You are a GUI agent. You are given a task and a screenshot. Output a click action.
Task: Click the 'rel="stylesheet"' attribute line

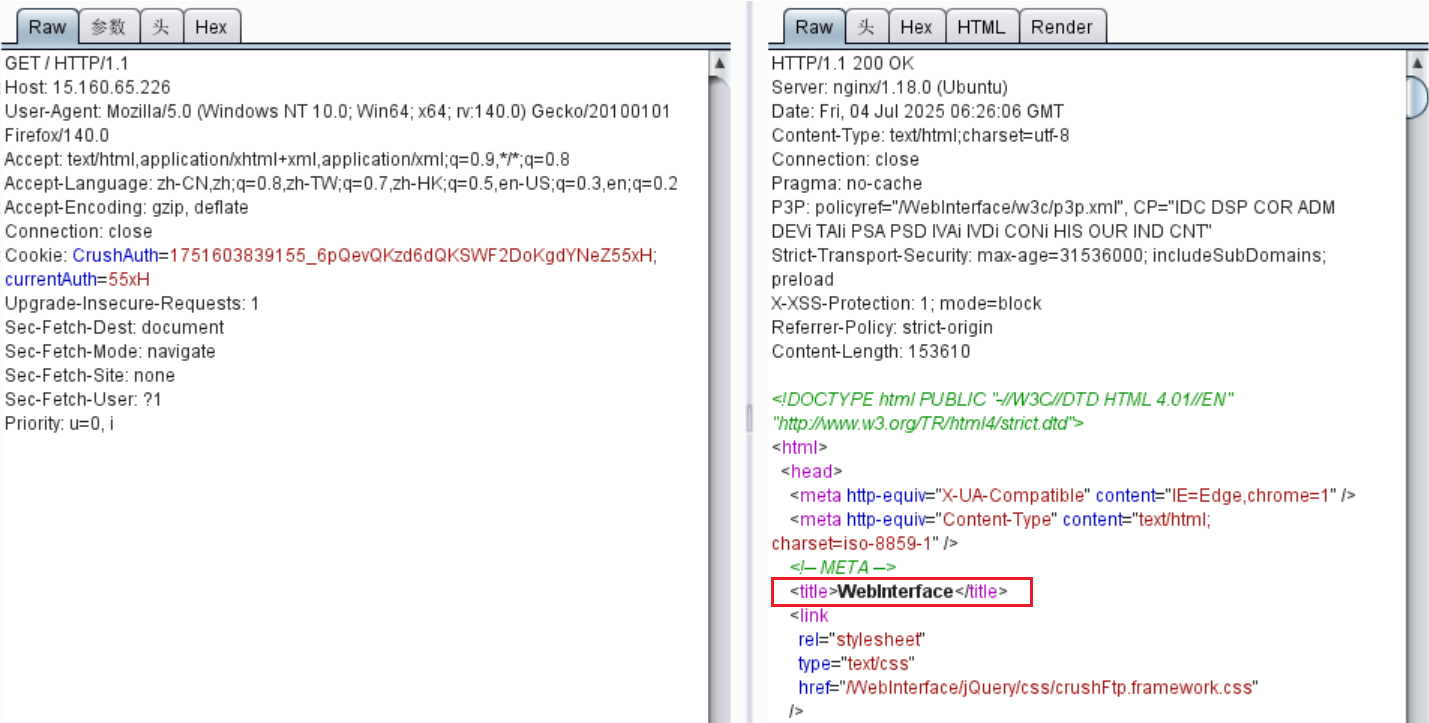pos(863,639)
